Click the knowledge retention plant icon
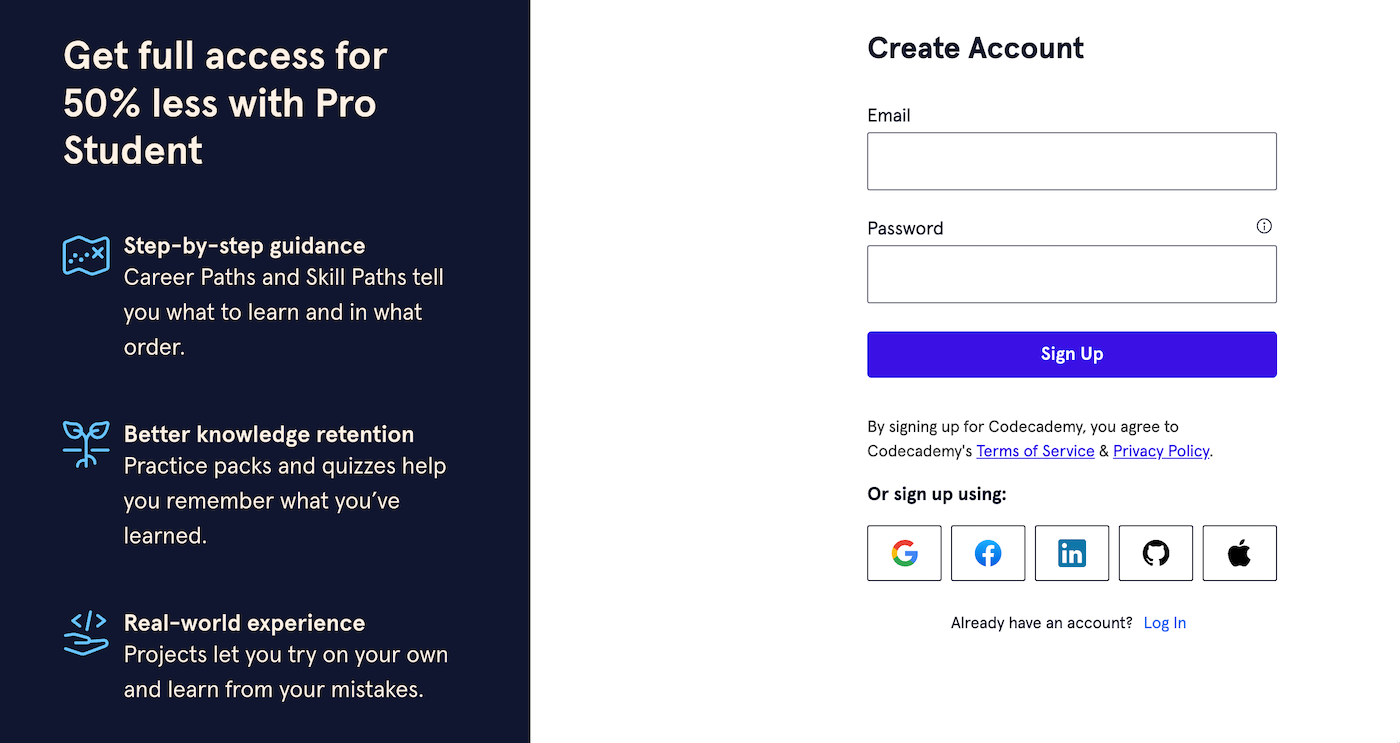Screen dimensions: 1400x743 point(86,444)
